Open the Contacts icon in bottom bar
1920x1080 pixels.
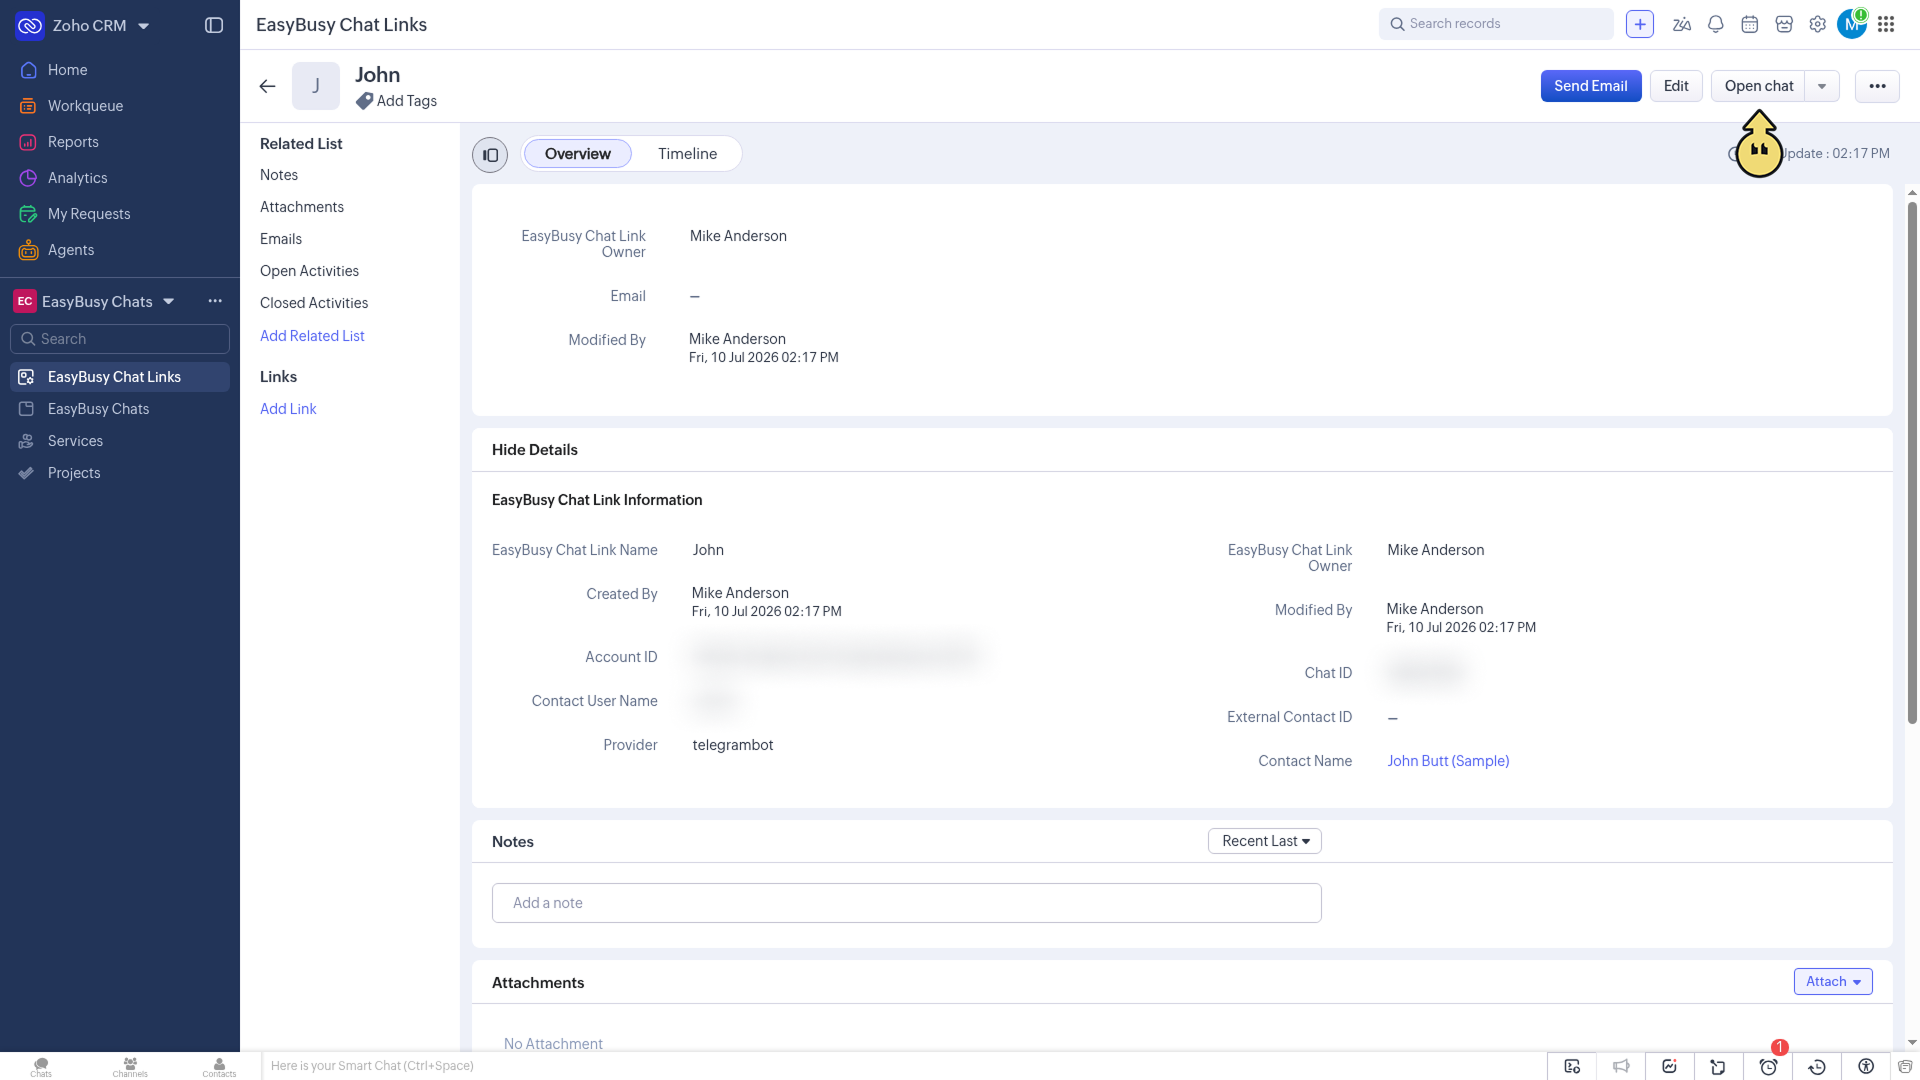219,1067
